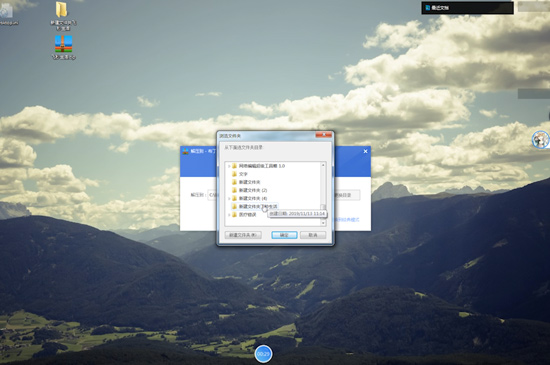
Task: Click the change-directory button behind the dialog
Action: coord(347,195)
